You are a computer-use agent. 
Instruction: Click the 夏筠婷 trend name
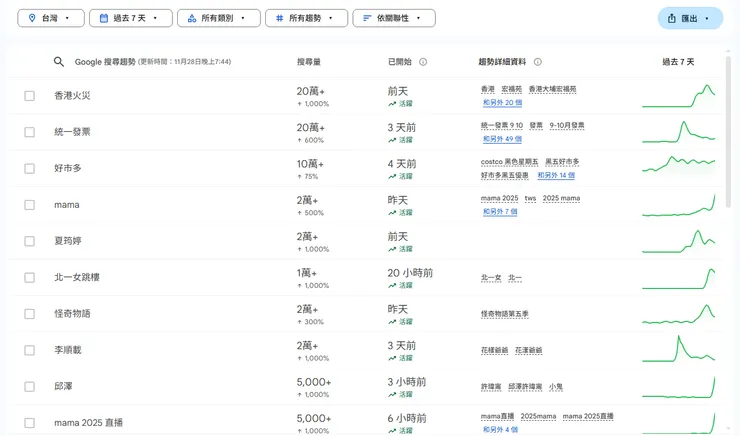click(68, 241)
